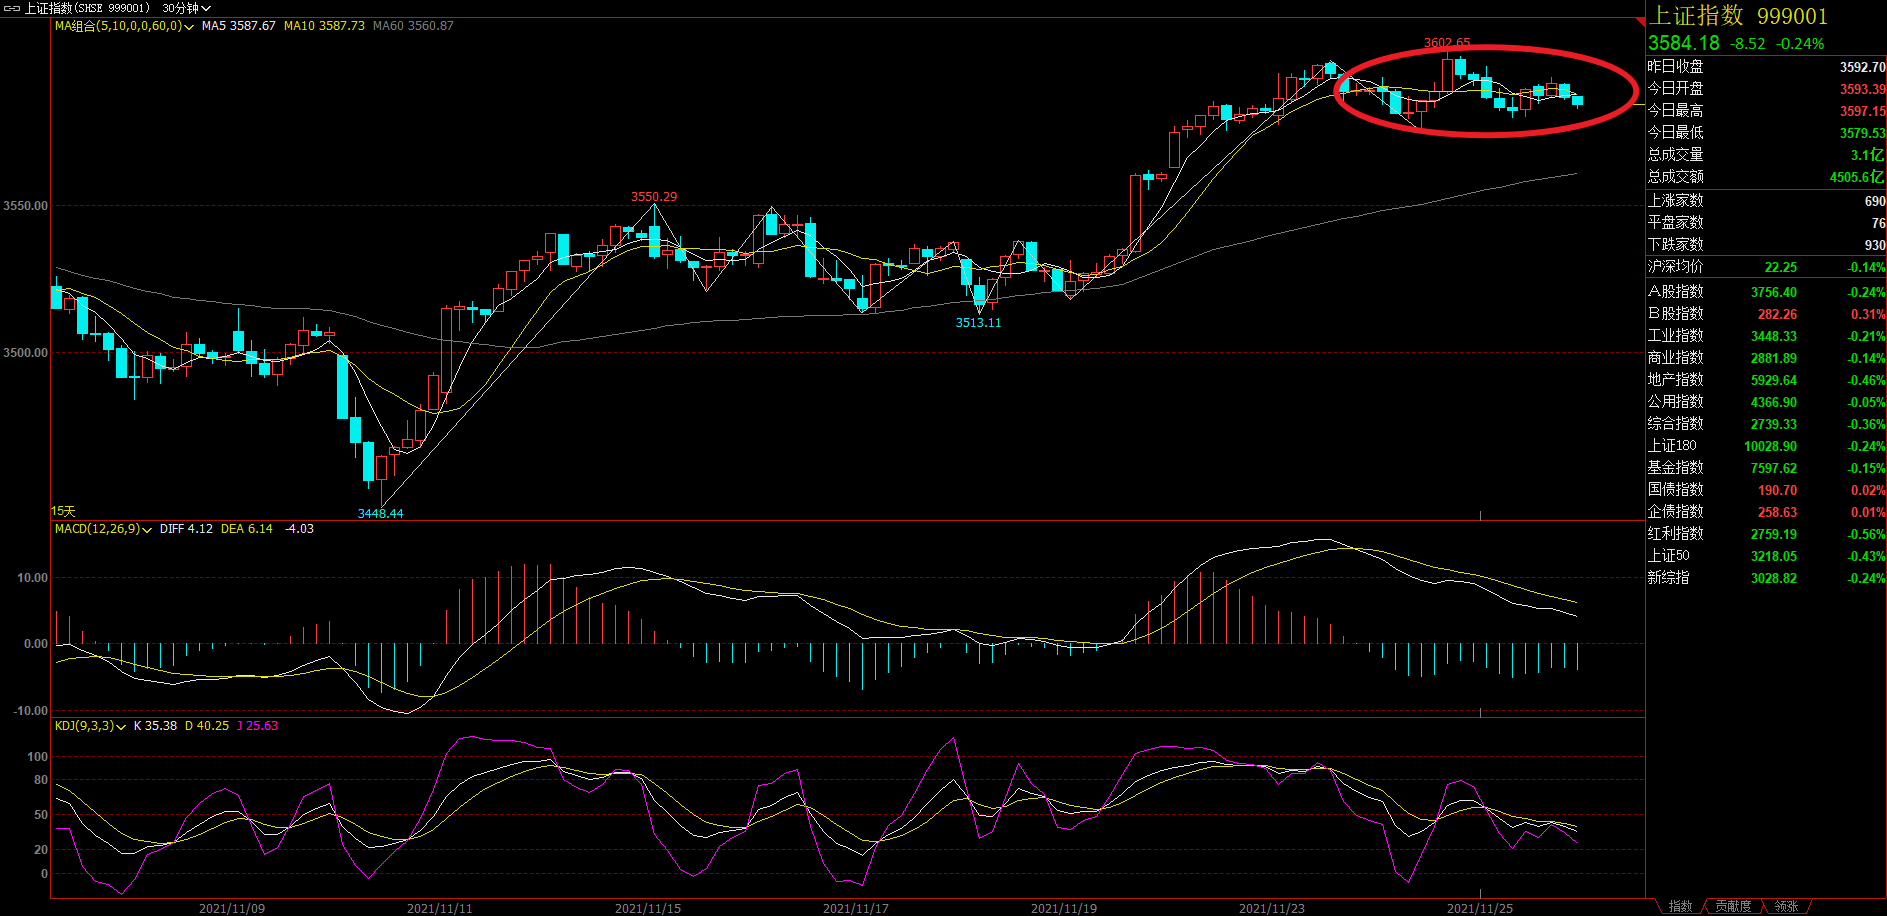The image size is (1887, 916).
Task: Click the 3602.65 high price marker
Action: click(1446, 43)
